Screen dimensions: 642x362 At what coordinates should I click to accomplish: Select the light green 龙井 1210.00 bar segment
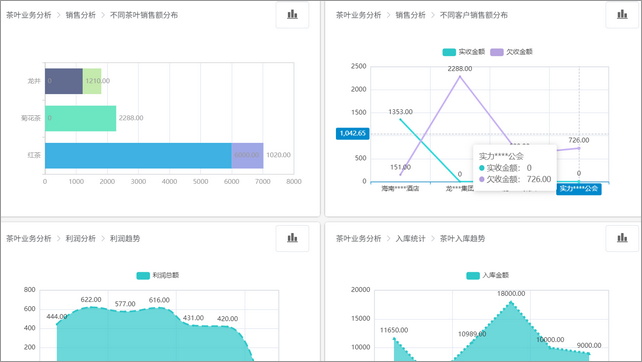click(92, 81)
